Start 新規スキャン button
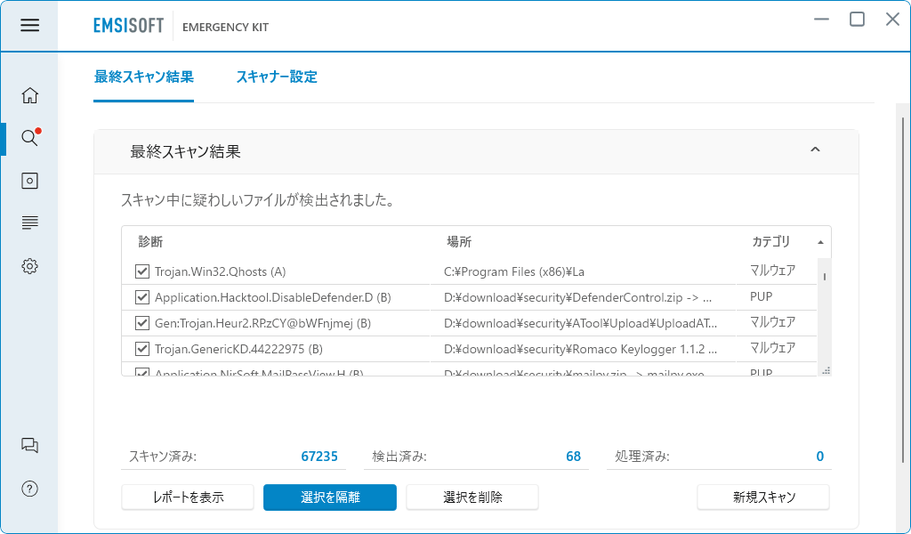 pyautogui.click(x=763, y=497)
